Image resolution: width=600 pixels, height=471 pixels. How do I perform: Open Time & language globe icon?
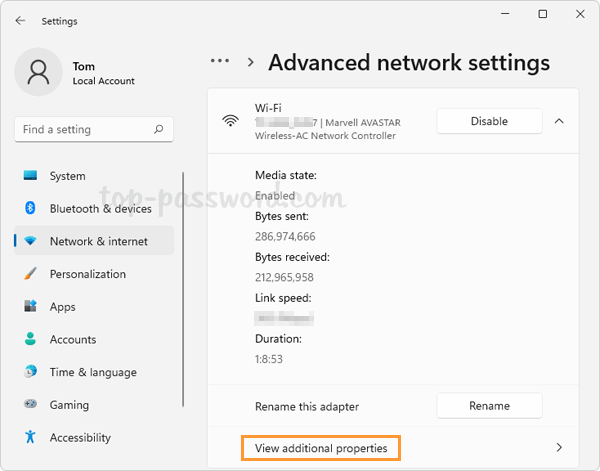30,372
